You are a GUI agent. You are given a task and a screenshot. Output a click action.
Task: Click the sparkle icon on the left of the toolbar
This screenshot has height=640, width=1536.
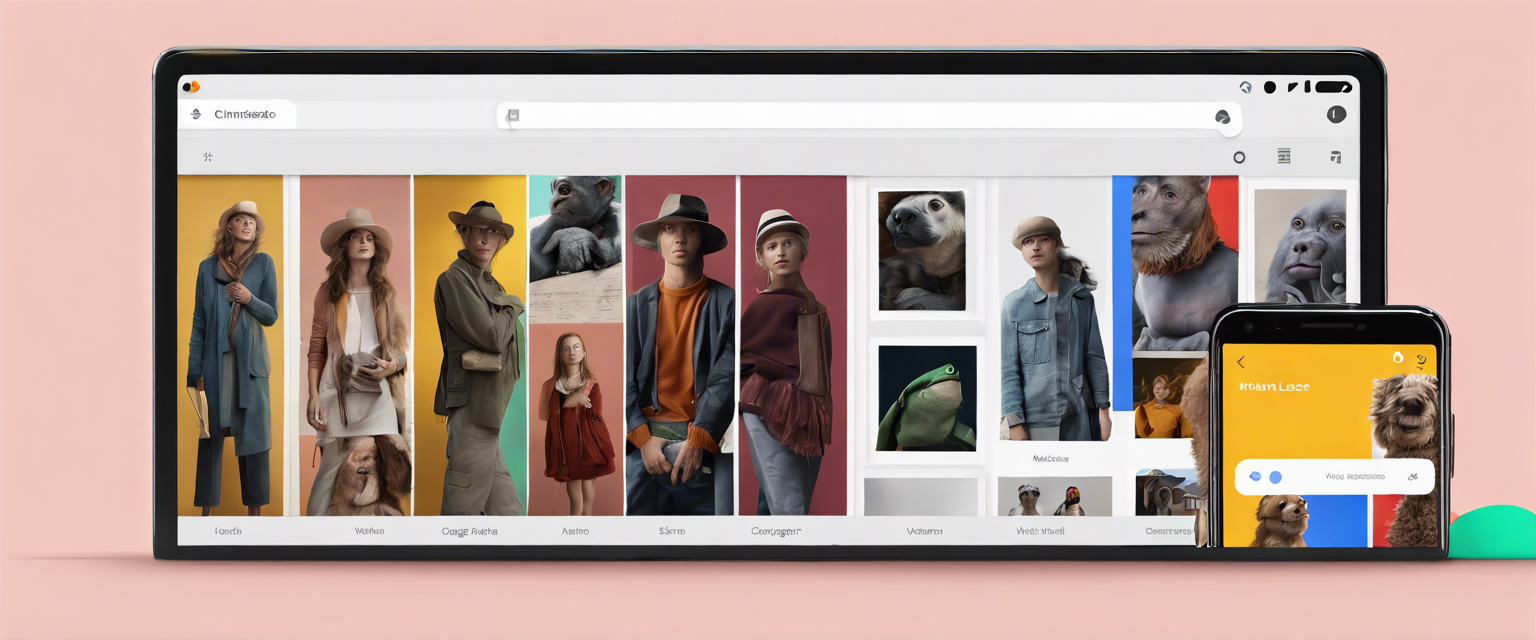(208, 157)
